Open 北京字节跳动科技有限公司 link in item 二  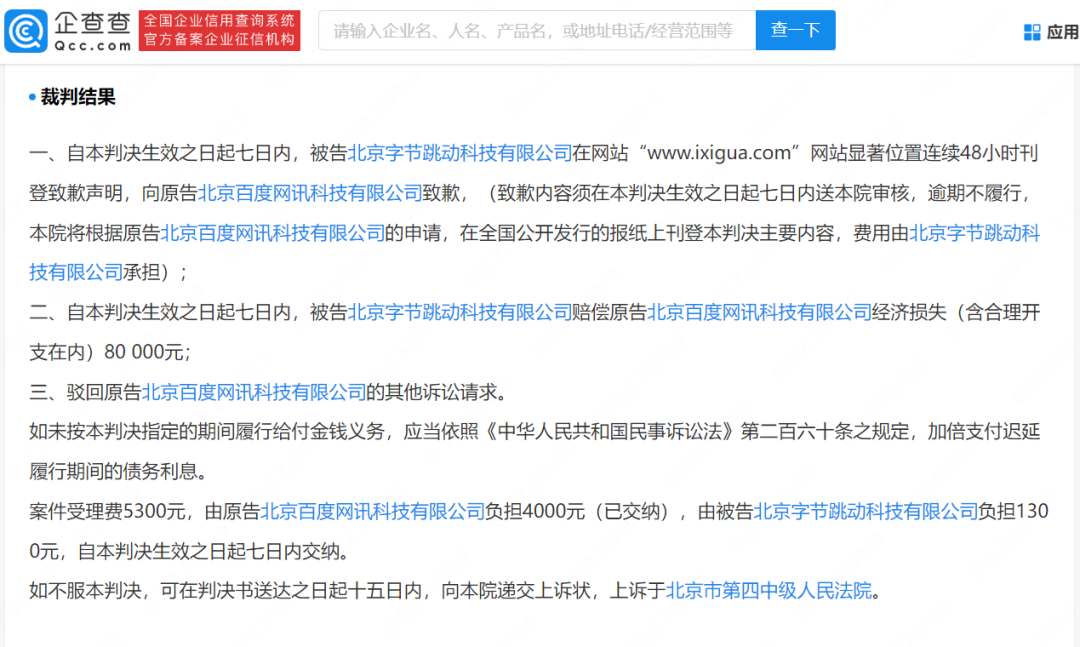pyautogui.click(x=459, y=312)
